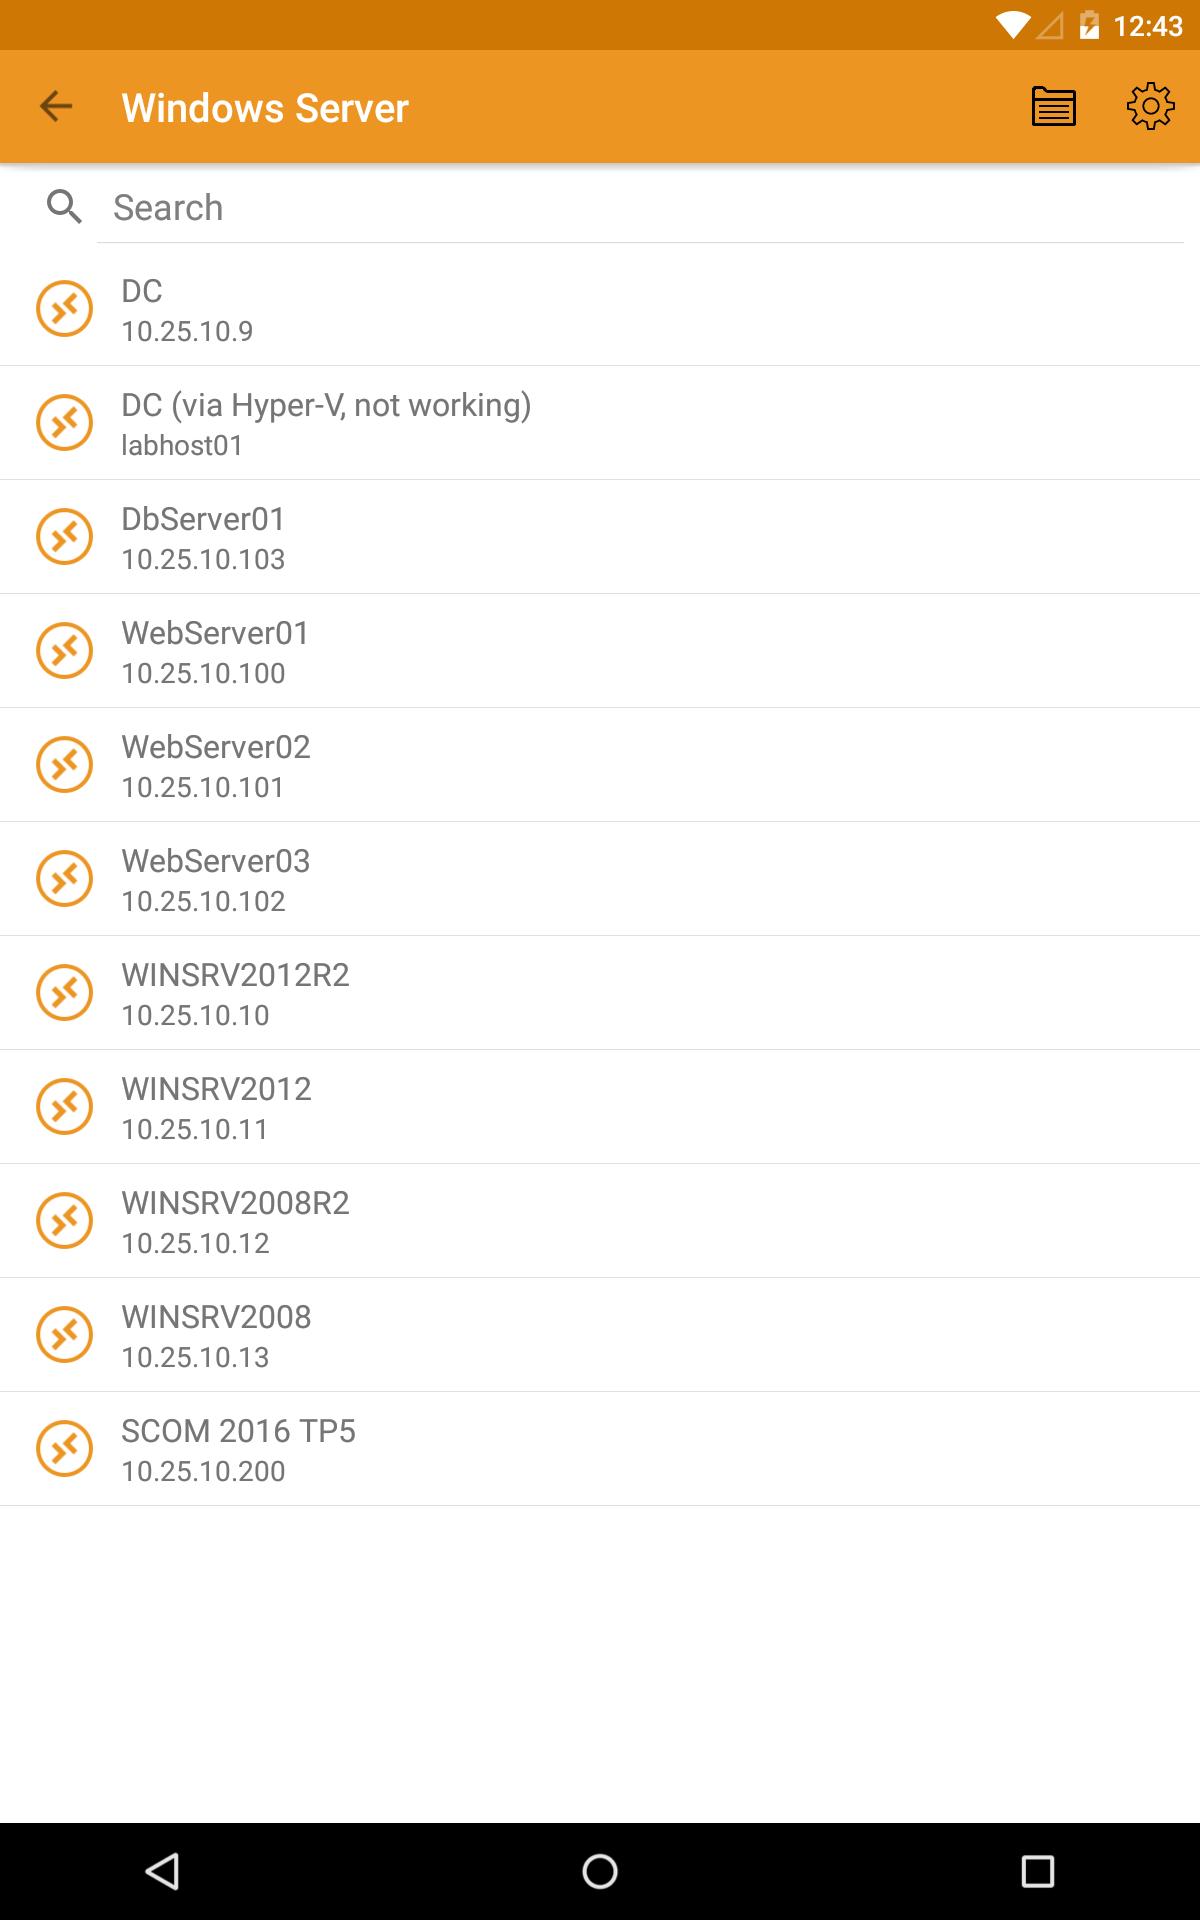Tap the RDP icon beside WINSRV2012R2

(64, 992)
